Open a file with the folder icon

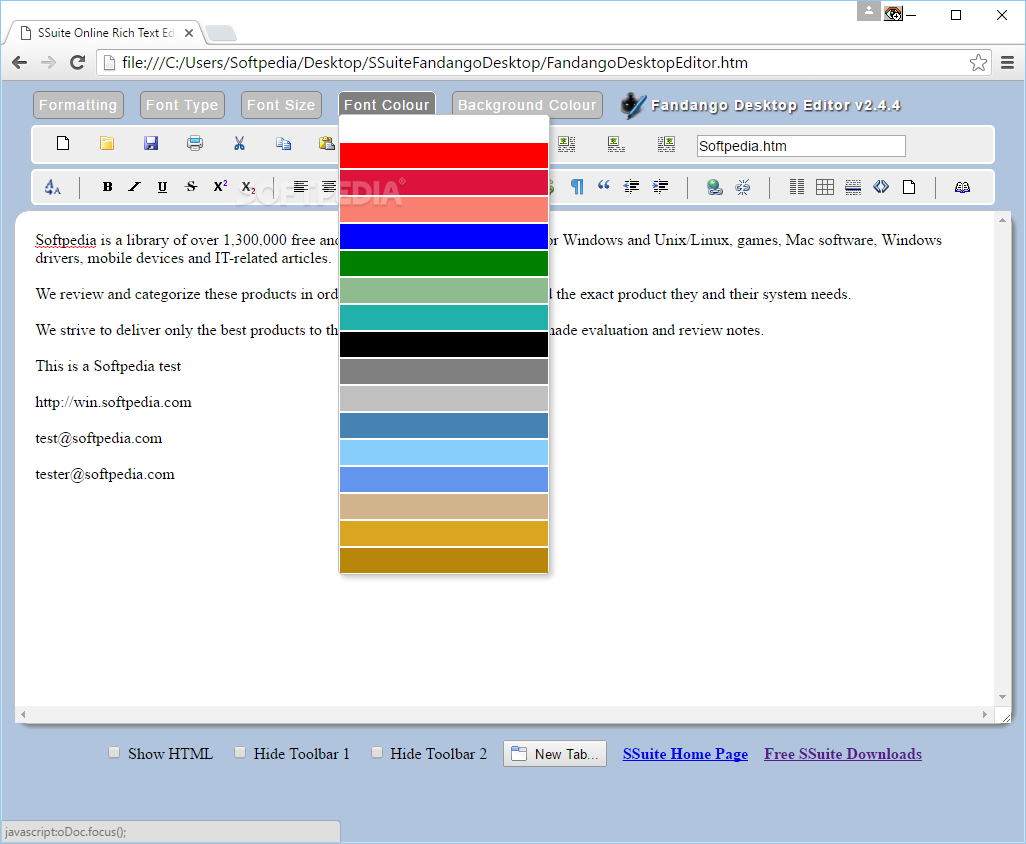pyautogui.click(x=107, y=143)
